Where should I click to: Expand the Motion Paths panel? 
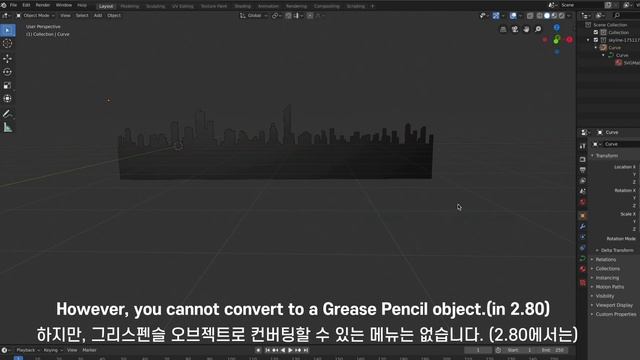(x=609, y=287)
